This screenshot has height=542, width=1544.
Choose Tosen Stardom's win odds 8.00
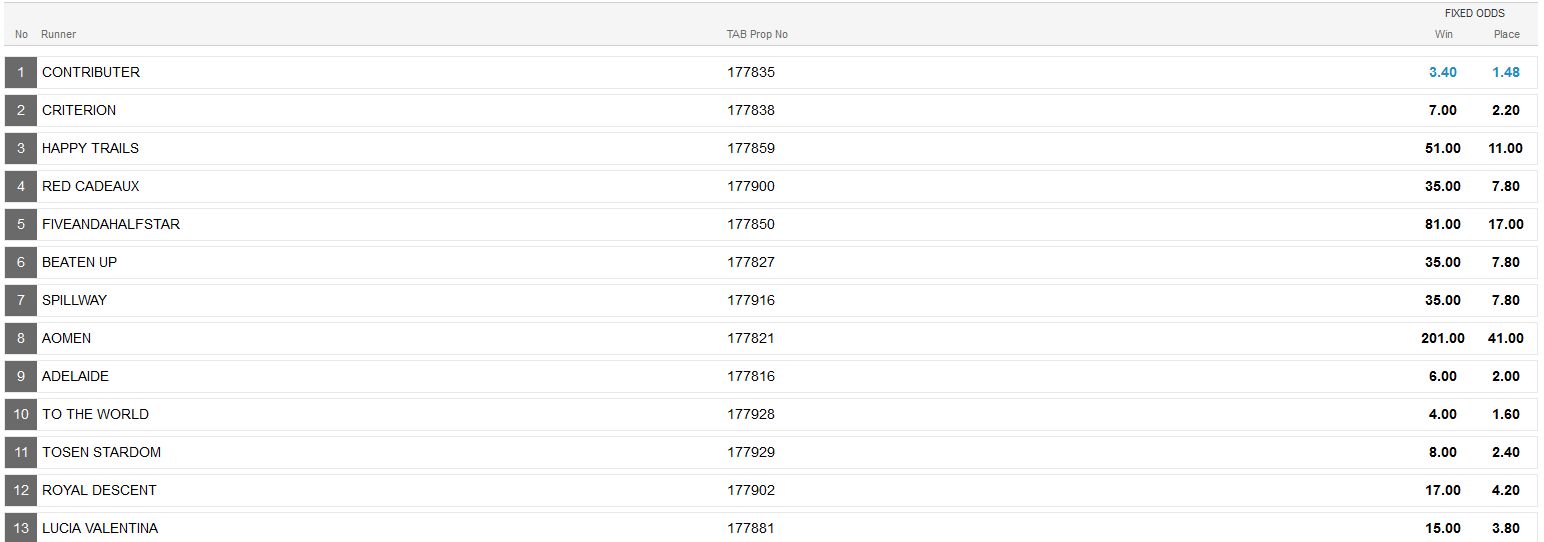tap(1442, 452)
